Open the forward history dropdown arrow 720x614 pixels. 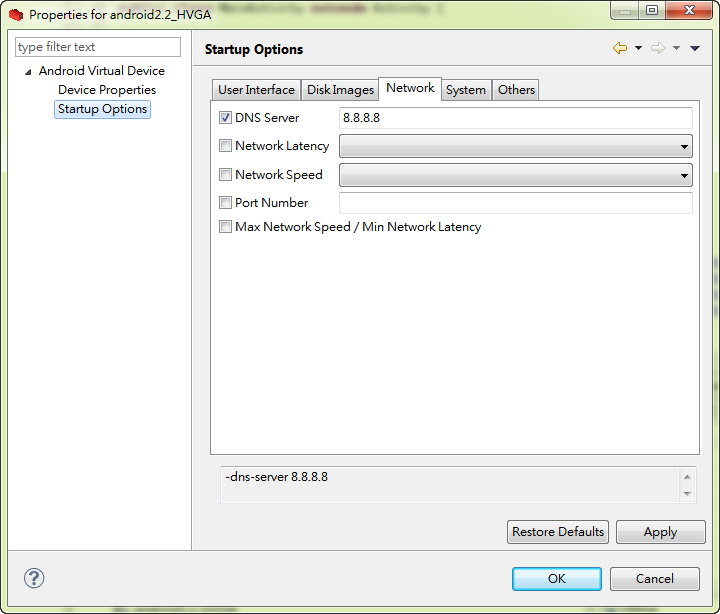(676, 48)
